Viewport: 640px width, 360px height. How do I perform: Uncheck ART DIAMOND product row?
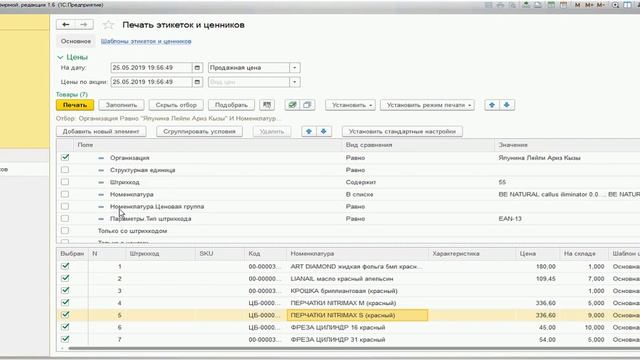coord(65,266)
